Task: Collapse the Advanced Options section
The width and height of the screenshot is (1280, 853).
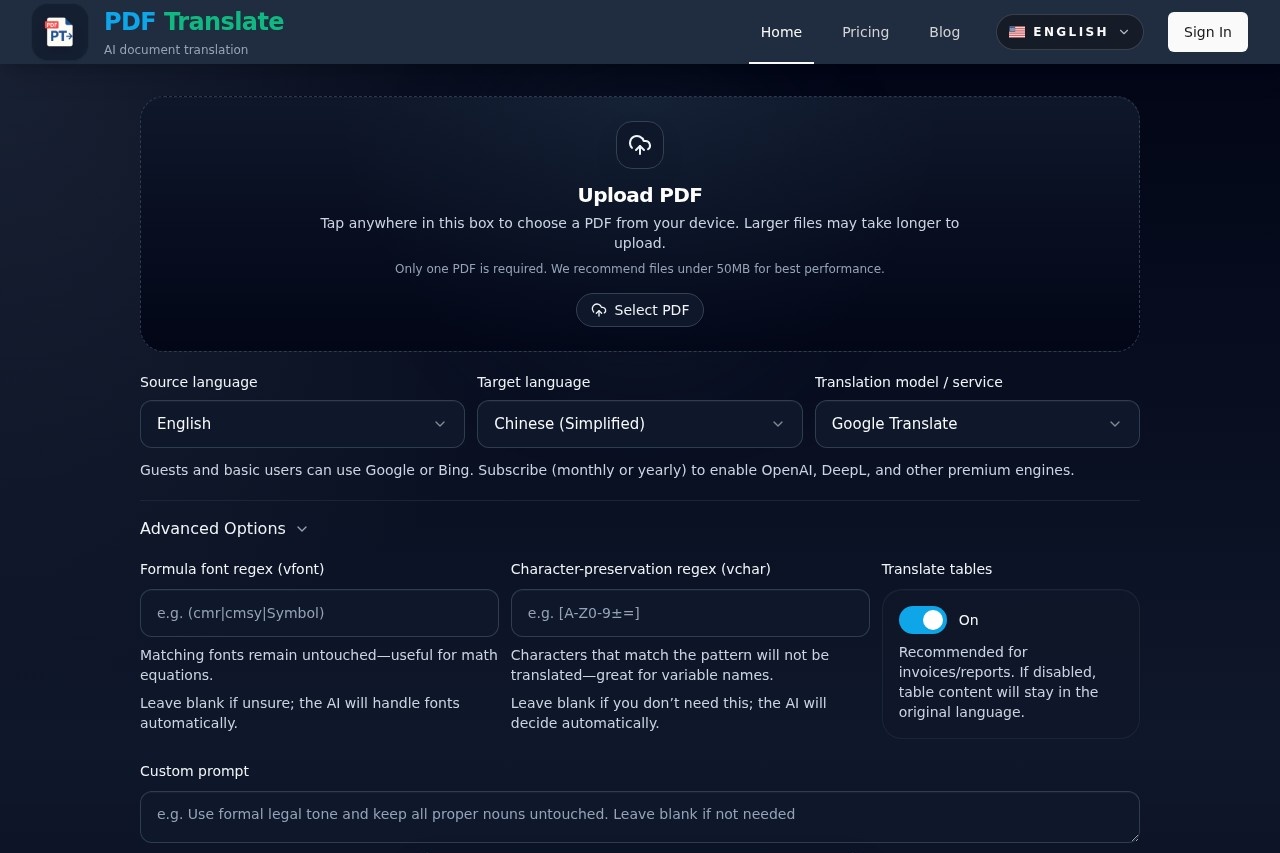Action: 213,528
